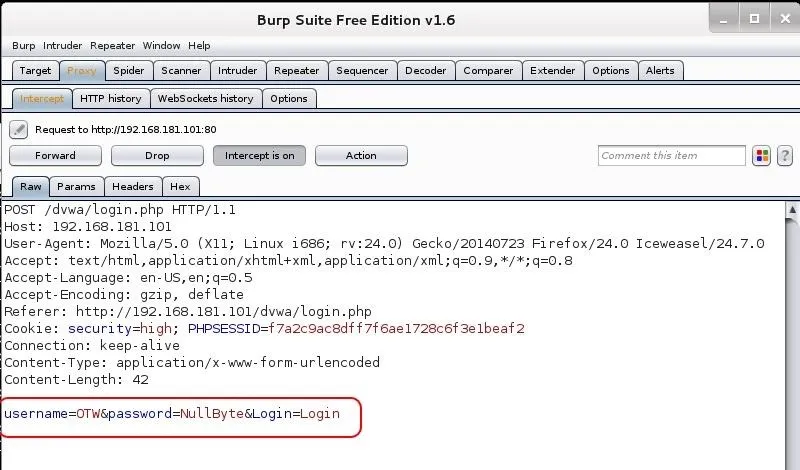Open the Repeater menu in the menu bar
The image size is (800, 470).
coord(112,46)
